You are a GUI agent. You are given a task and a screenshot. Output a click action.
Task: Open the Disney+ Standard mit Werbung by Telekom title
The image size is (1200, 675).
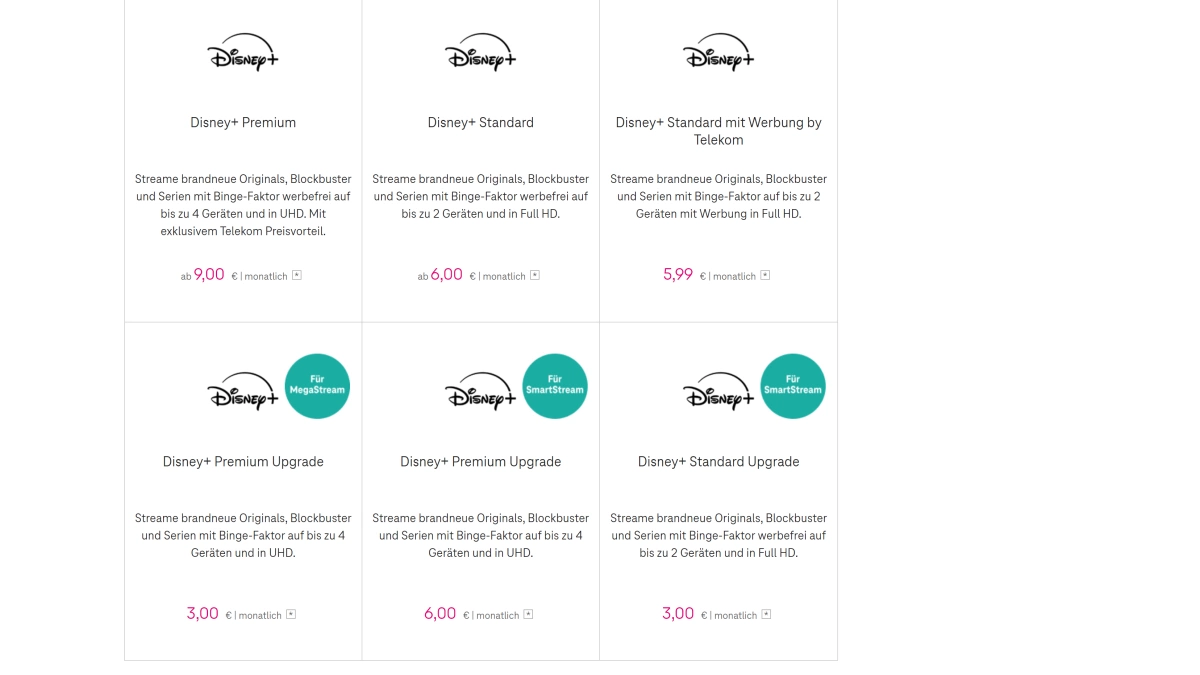click(x=718, y=131)
